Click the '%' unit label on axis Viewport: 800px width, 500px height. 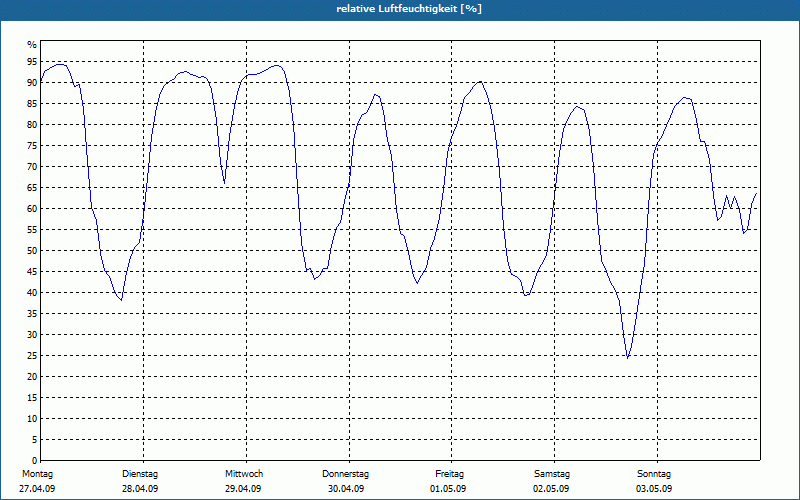point(32,45)
